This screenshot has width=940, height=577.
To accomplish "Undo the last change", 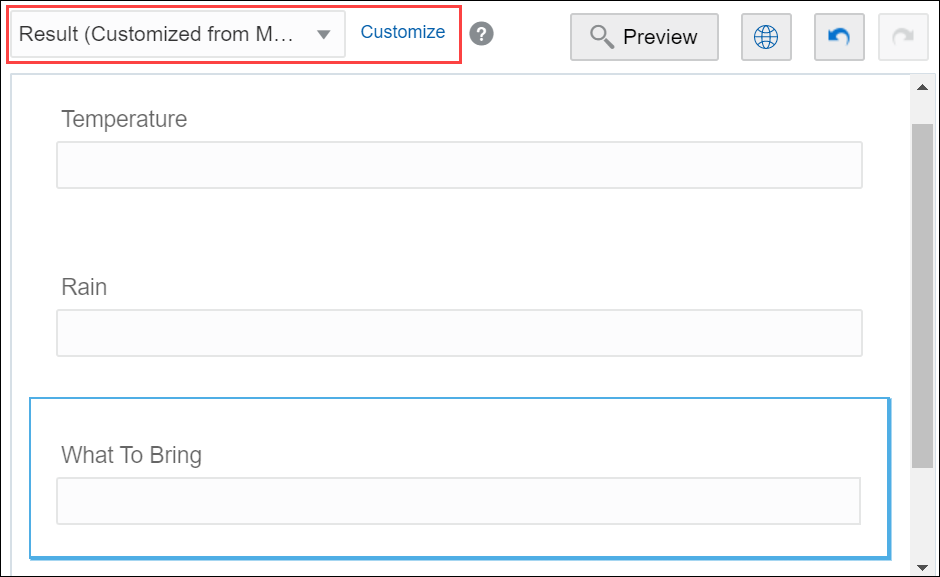I will click(x=838, y=36).
